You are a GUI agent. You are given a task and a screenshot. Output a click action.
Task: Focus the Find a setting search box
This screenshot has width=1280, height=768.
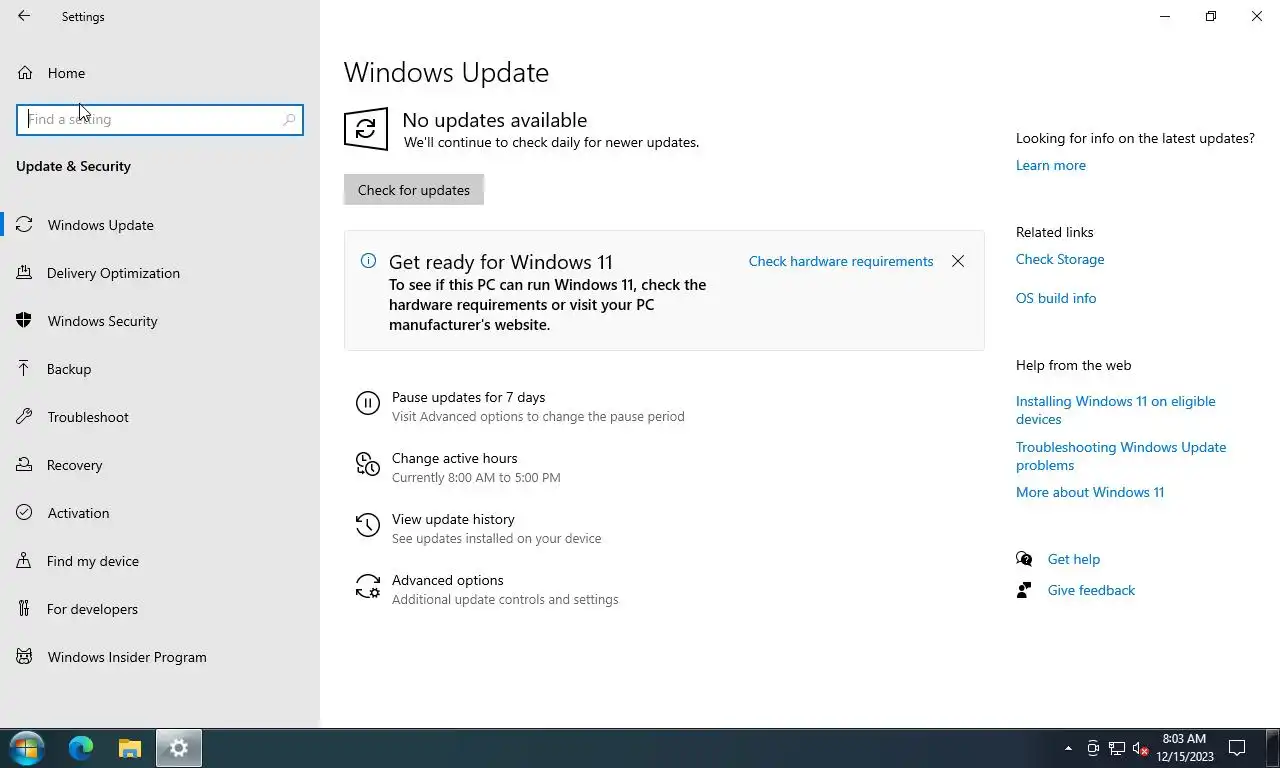pos(160,119)
